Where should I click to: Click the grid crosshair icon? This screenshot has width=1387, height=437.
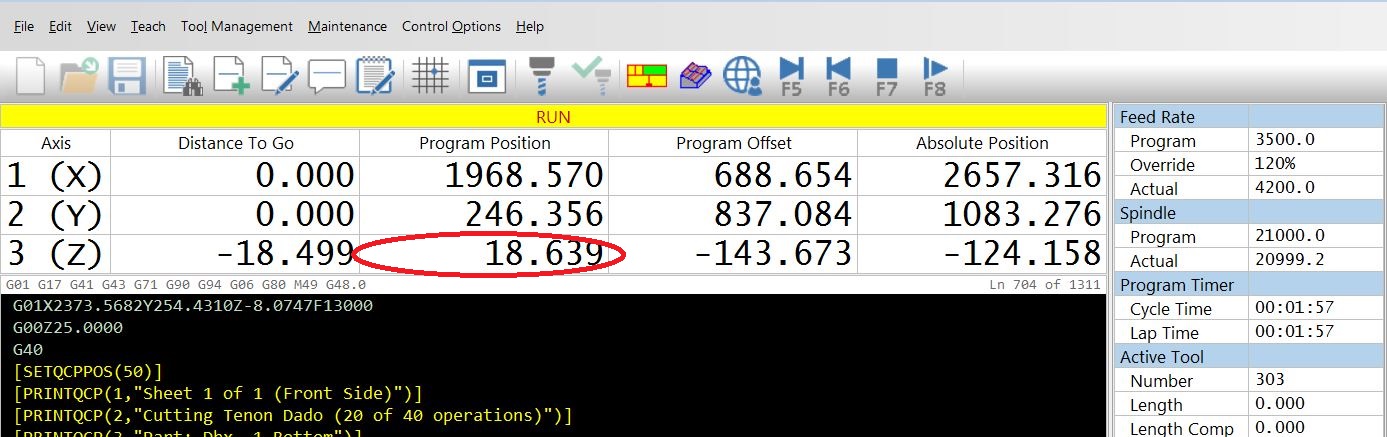[x=430, y=76]
